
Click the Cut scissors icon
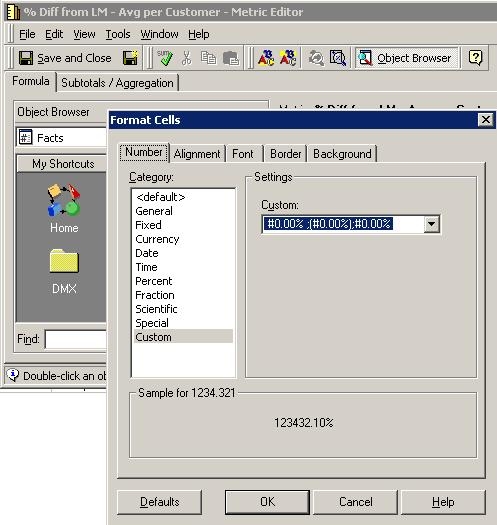[186, 58]
